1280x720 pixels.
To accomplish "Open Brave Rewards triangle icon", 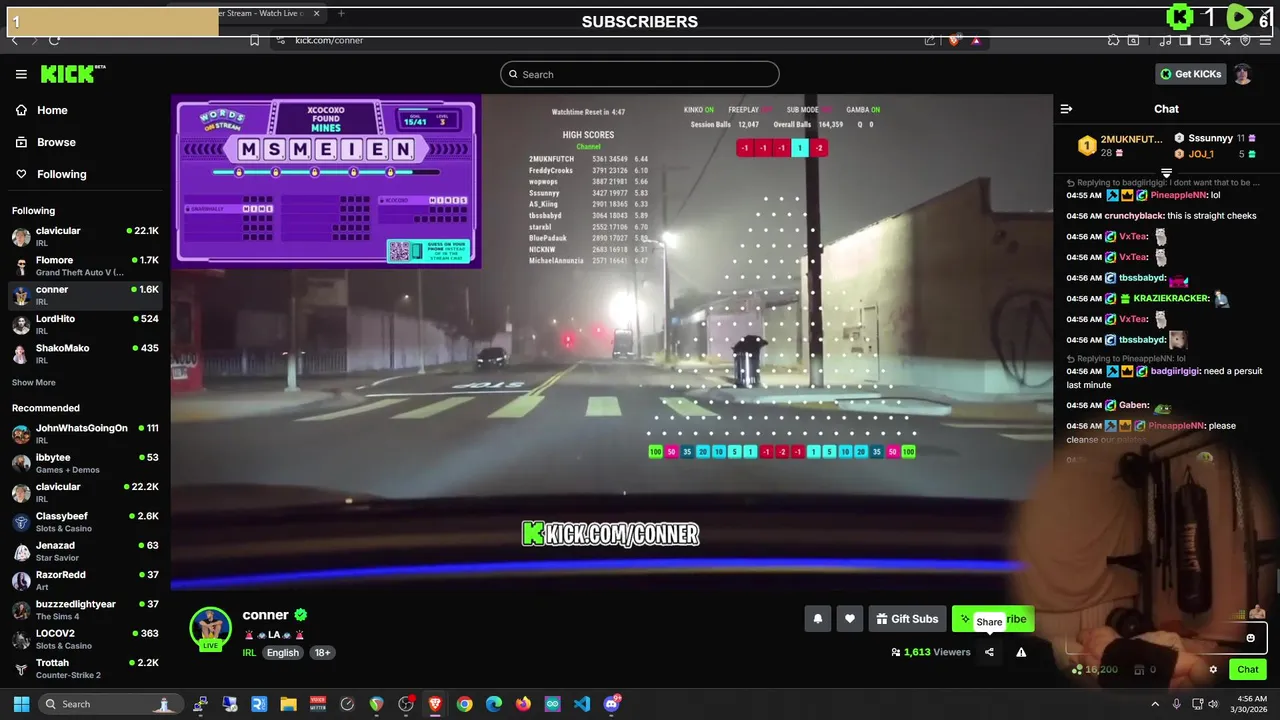I will click(x=976, y=40).
